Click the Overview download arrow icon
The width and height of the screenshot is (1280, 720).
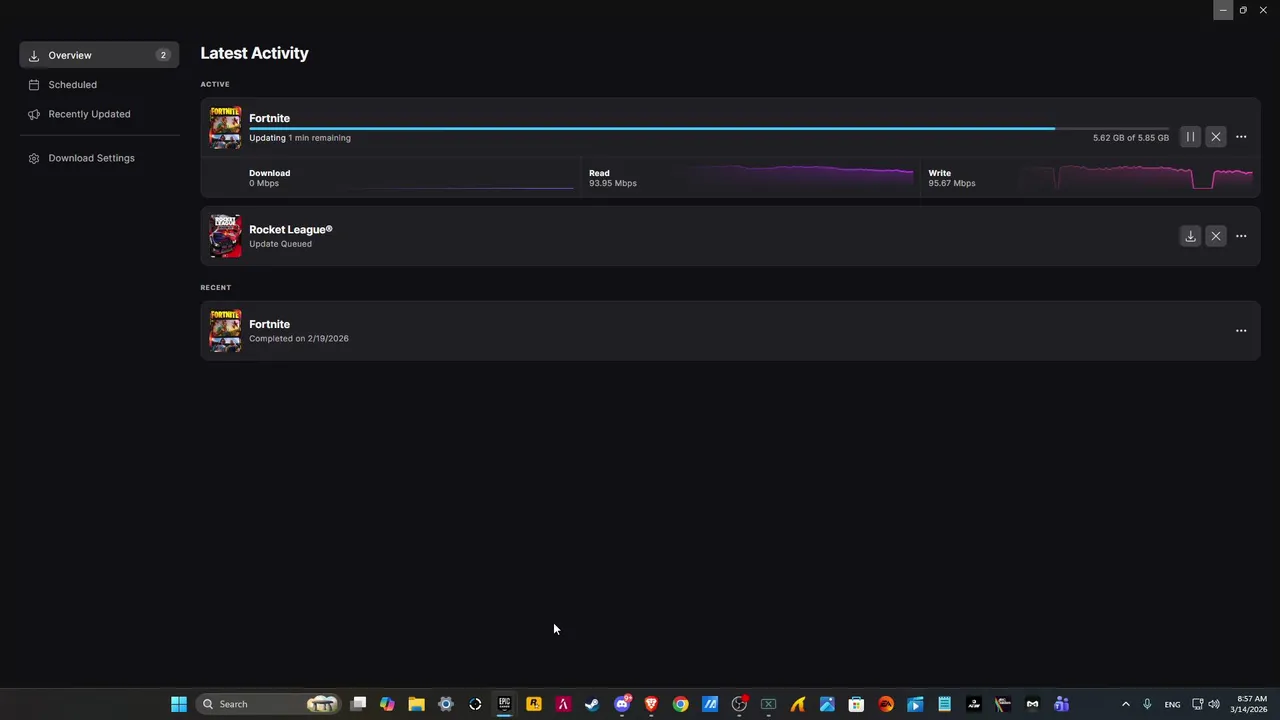(x=34, y=56)
